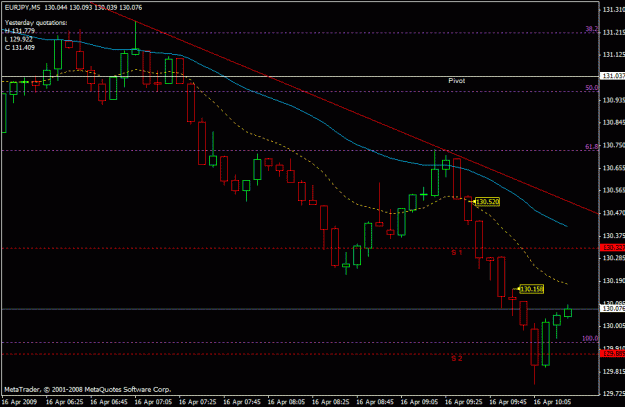This screenshot has height=407, width=625.
Task: Click the 130.375 price axis label
Action: tap(613, 236)
